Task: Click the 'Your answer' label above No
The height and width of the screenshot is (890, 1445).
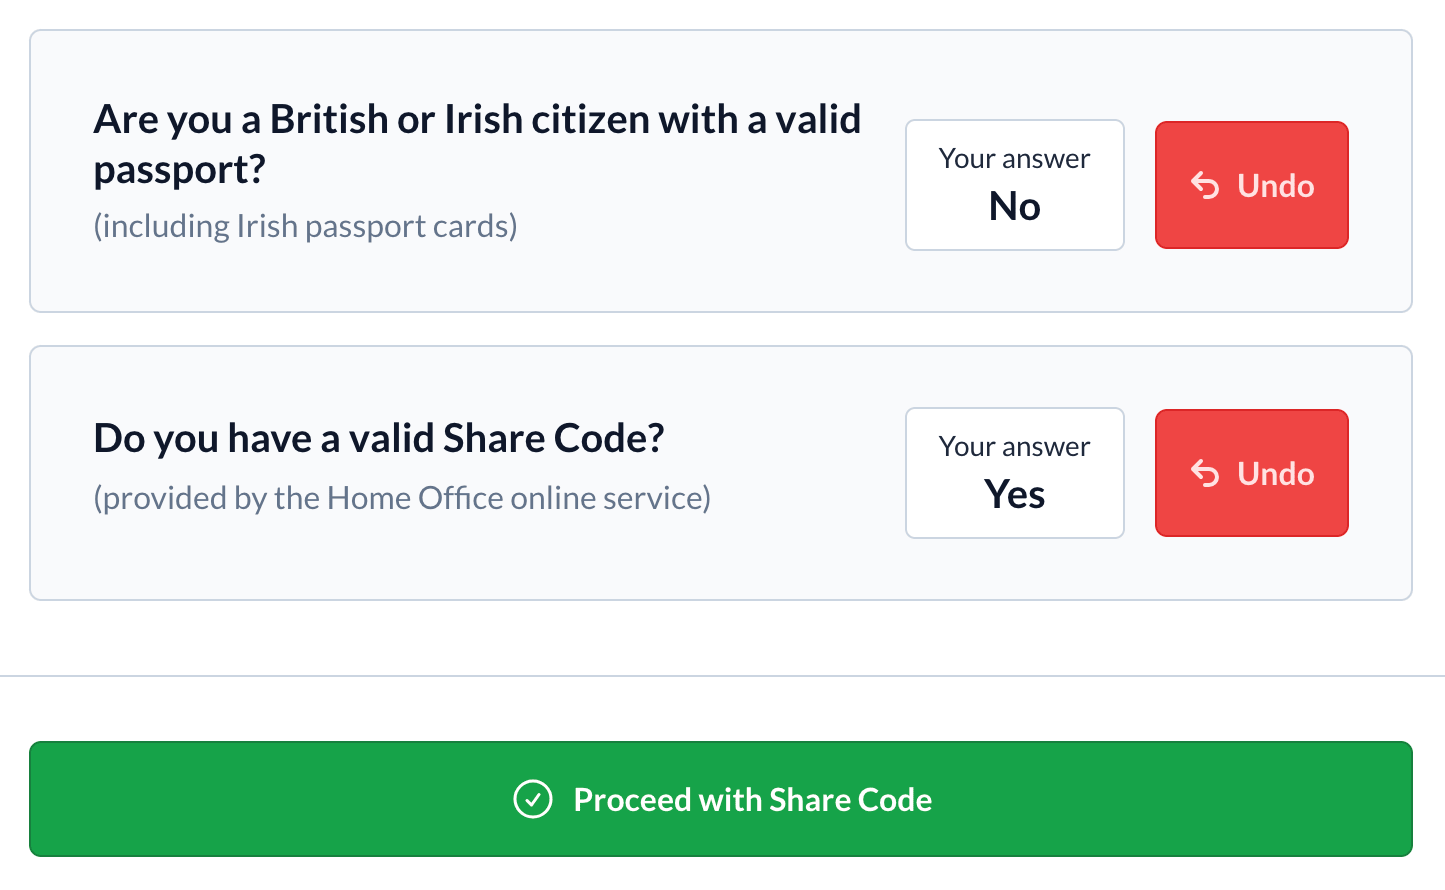Action: tap(1015, 159)
